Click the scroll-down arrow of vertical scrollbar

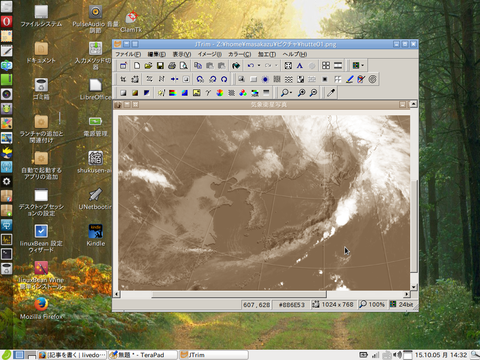pos(414,287)
